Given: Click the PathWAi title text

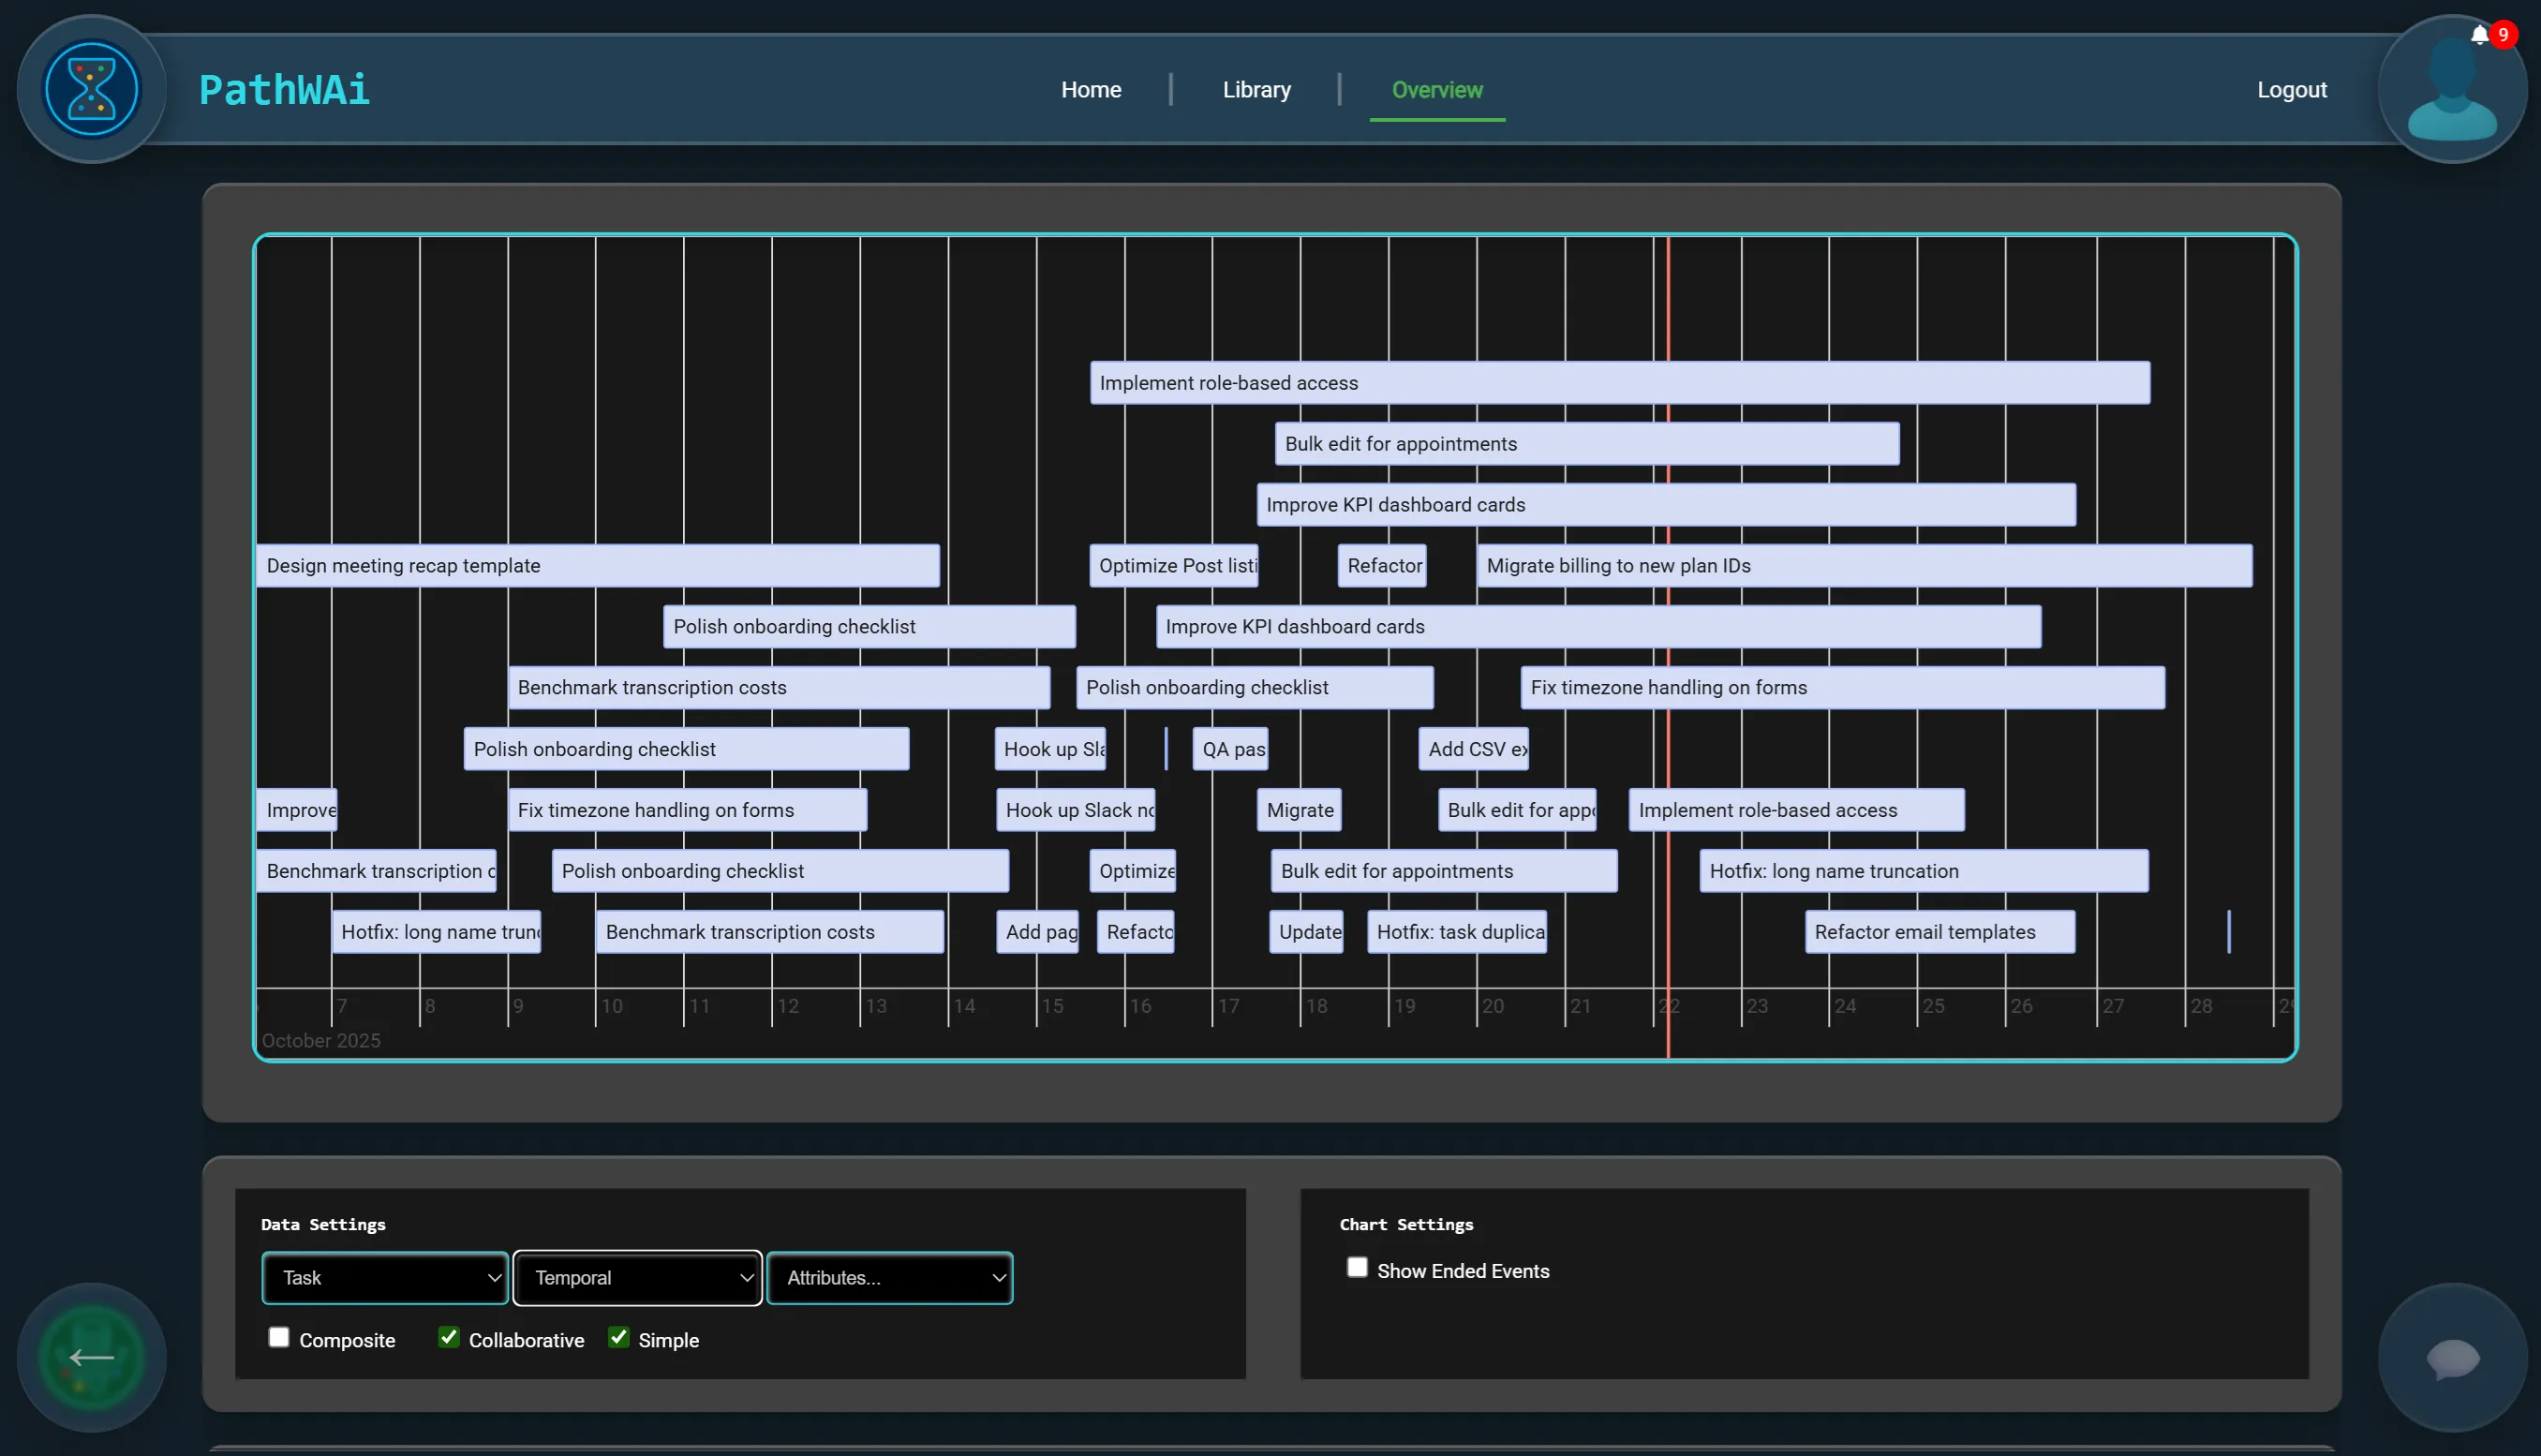Looking at the screenshot, I should click(x=284, y=90).
